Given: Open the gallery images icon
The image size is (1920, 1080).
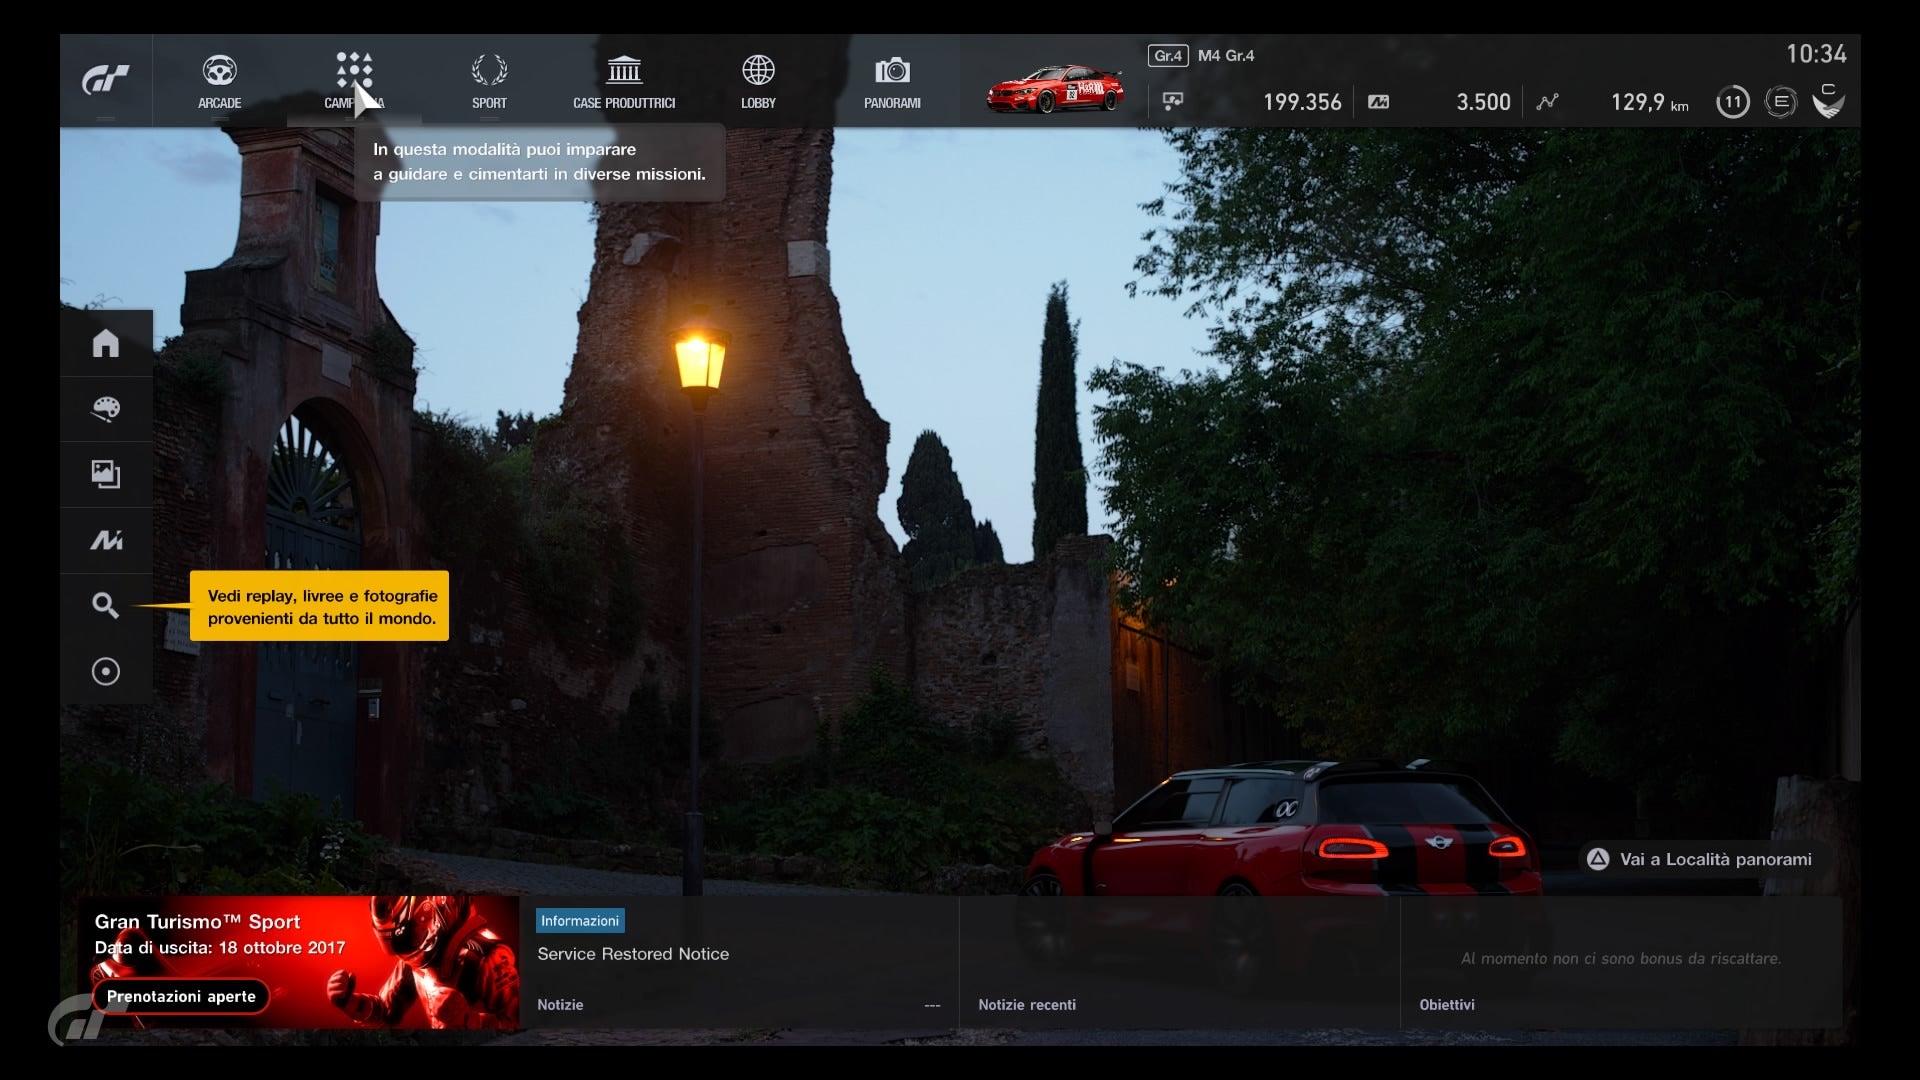Looking at the screenshot, I should point(106,474).
